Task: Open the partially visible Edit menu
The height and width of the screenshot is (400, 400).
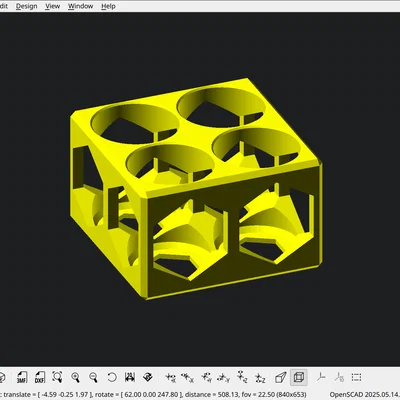Action: 4,6
